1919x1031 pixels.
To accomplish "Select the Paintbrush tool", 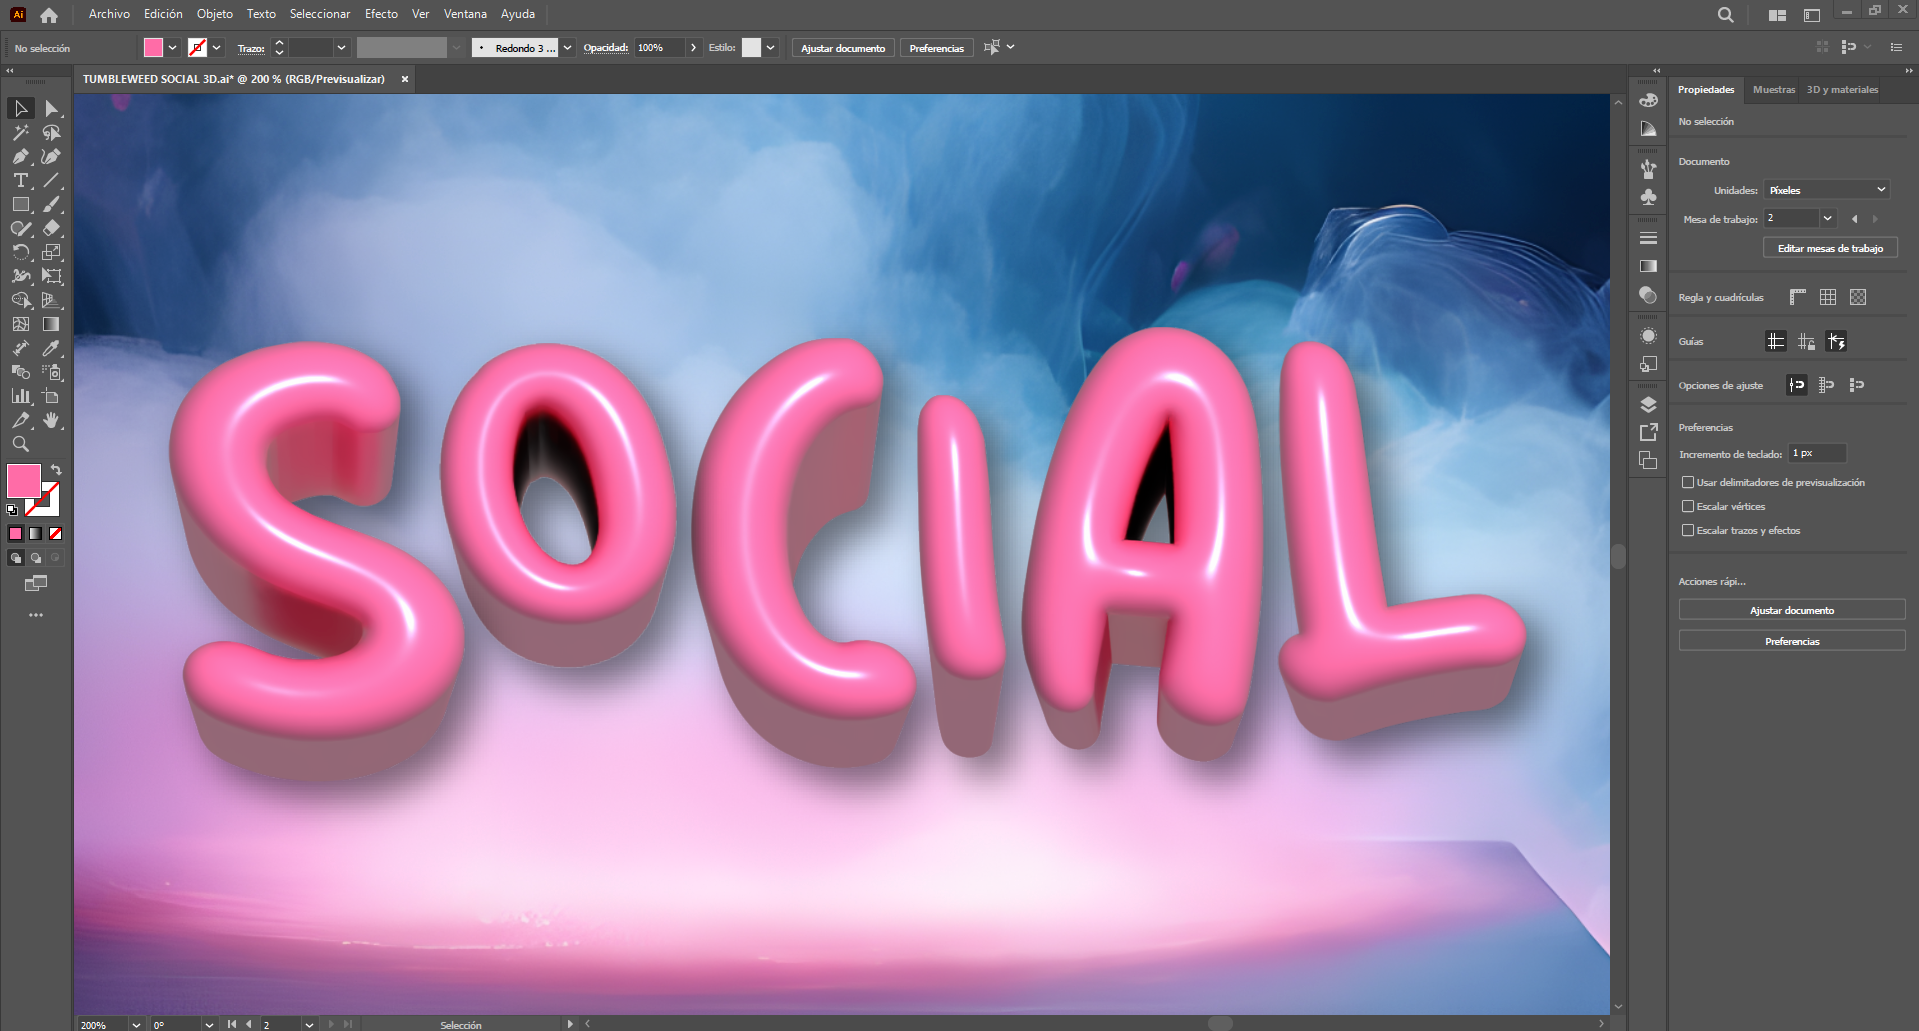I will click(52, 204).
